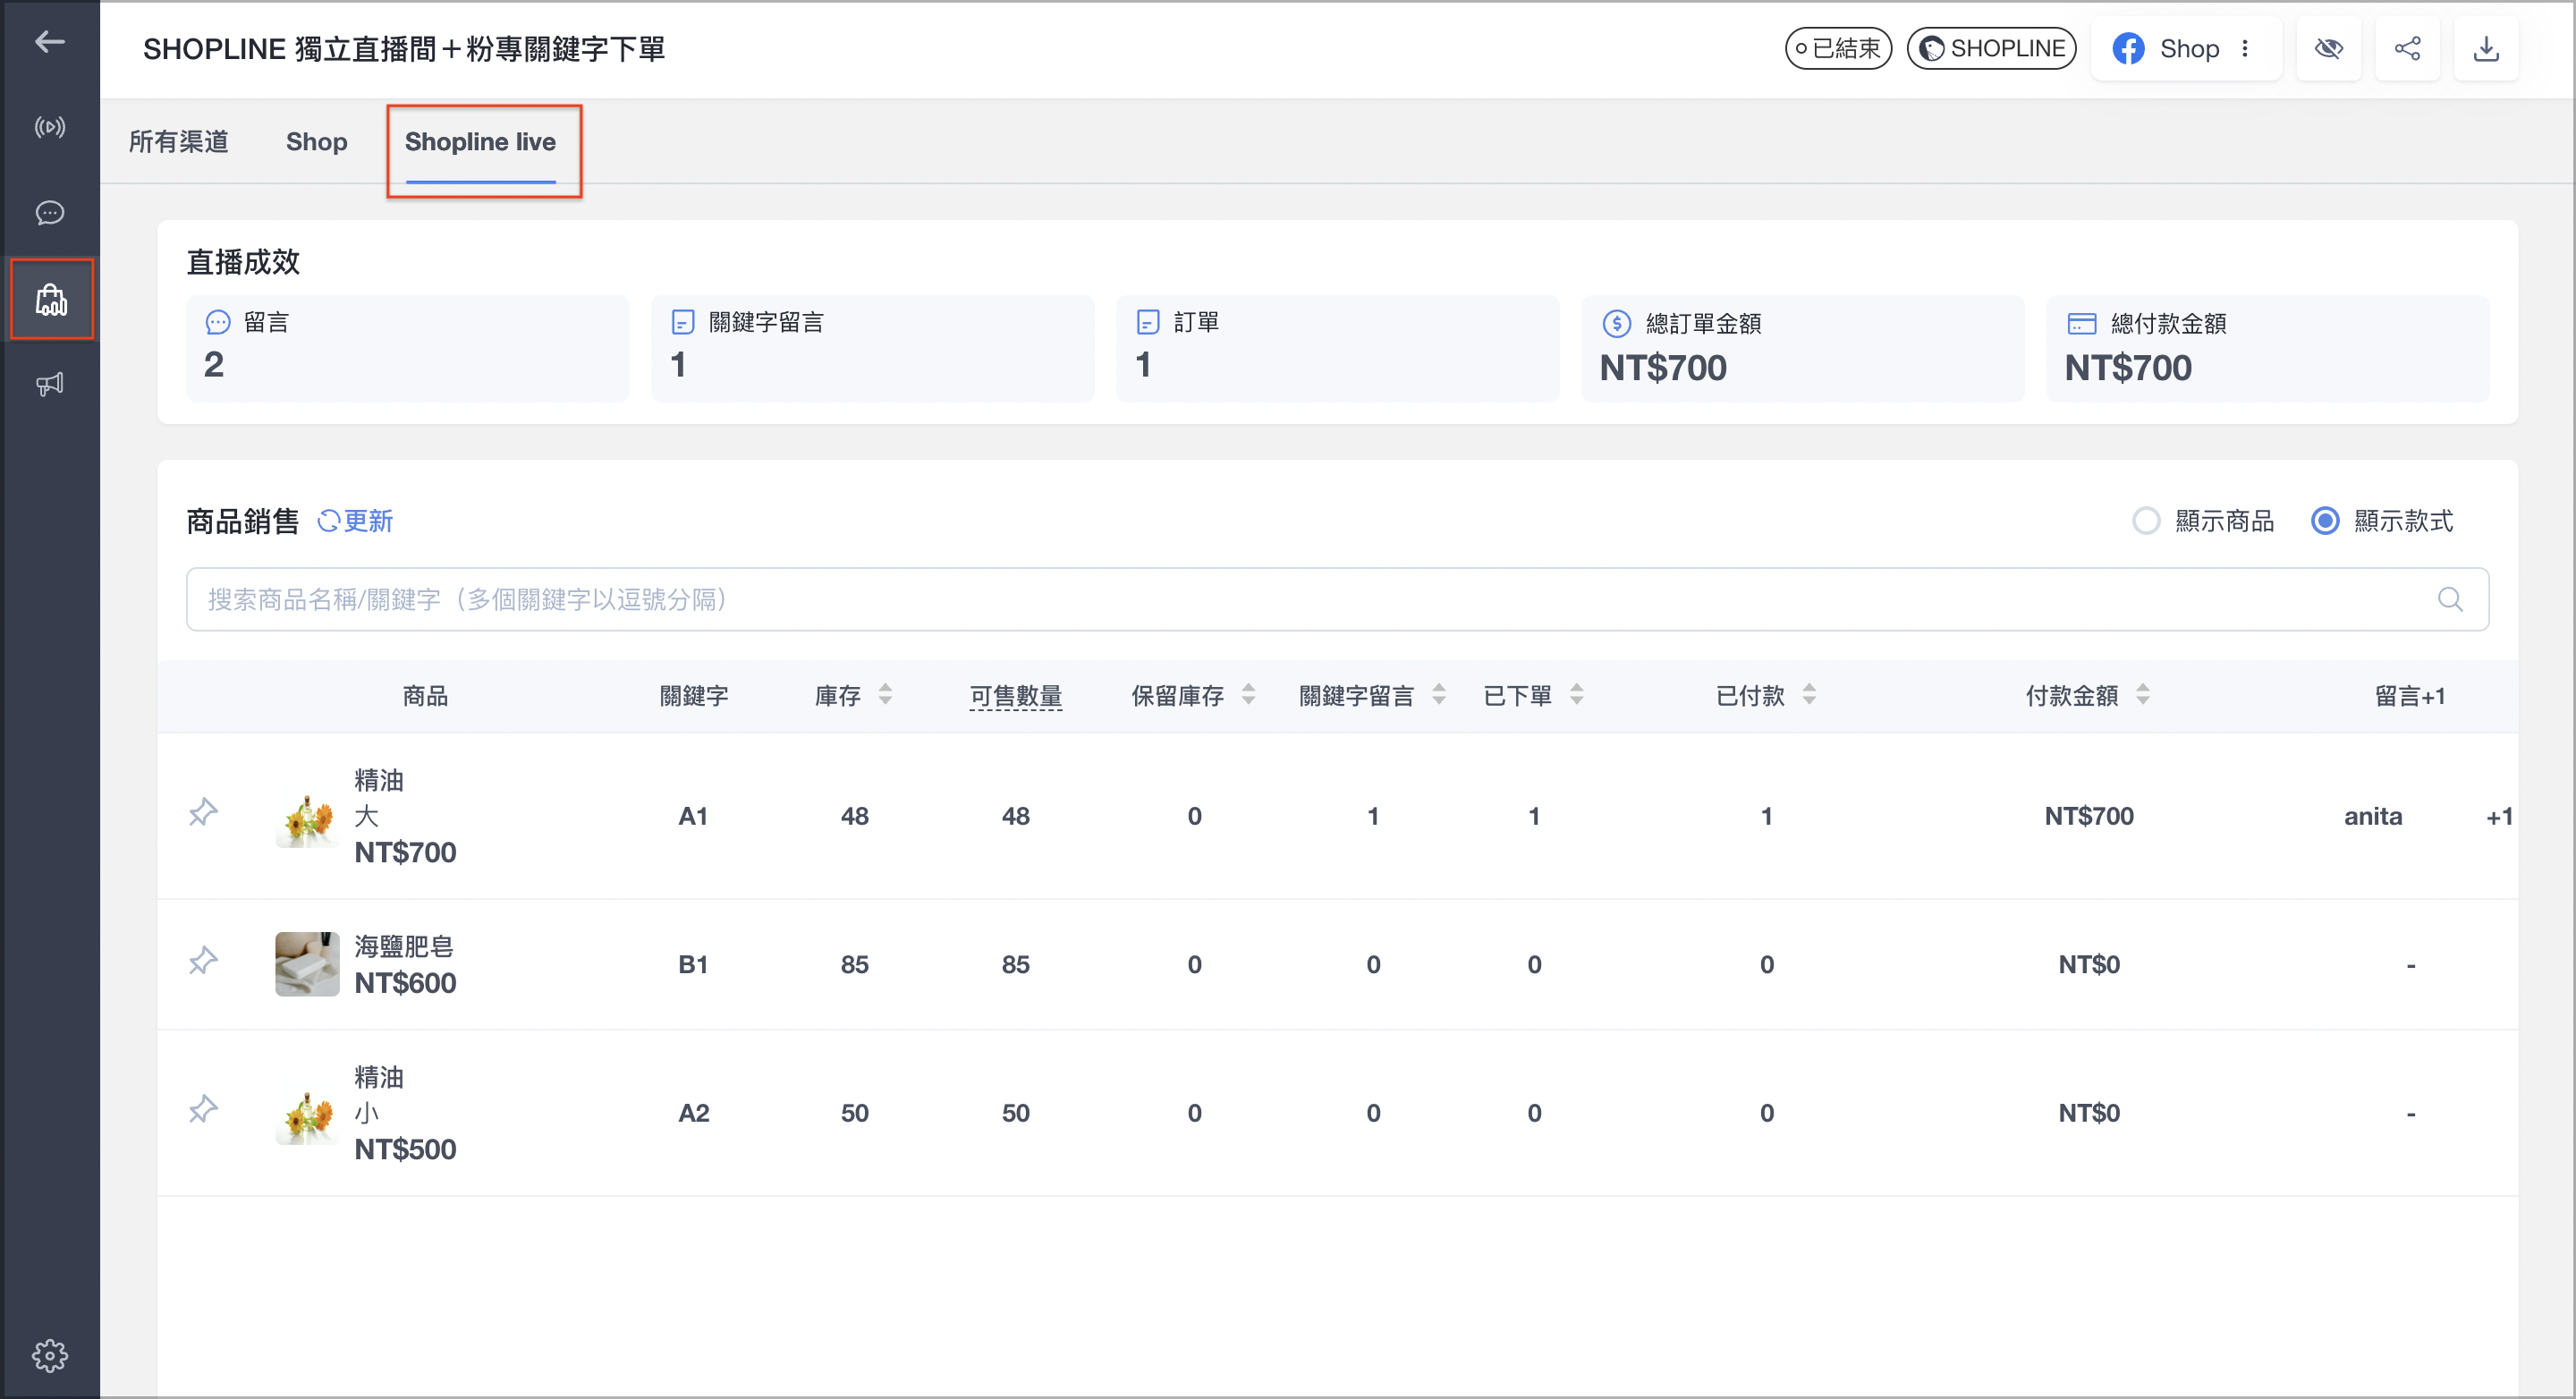Click the +1 in anita's row

point(2499,816)
